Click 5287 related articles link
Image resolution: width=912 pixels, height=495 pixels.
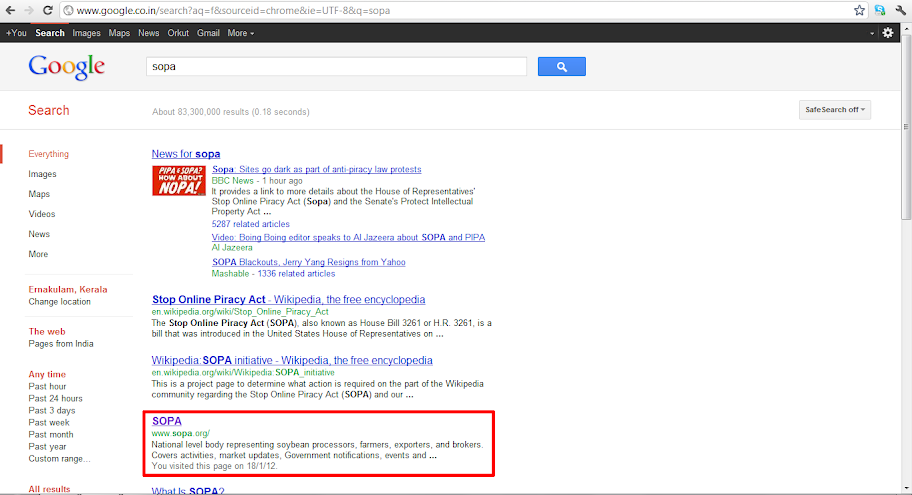[250, 224]
